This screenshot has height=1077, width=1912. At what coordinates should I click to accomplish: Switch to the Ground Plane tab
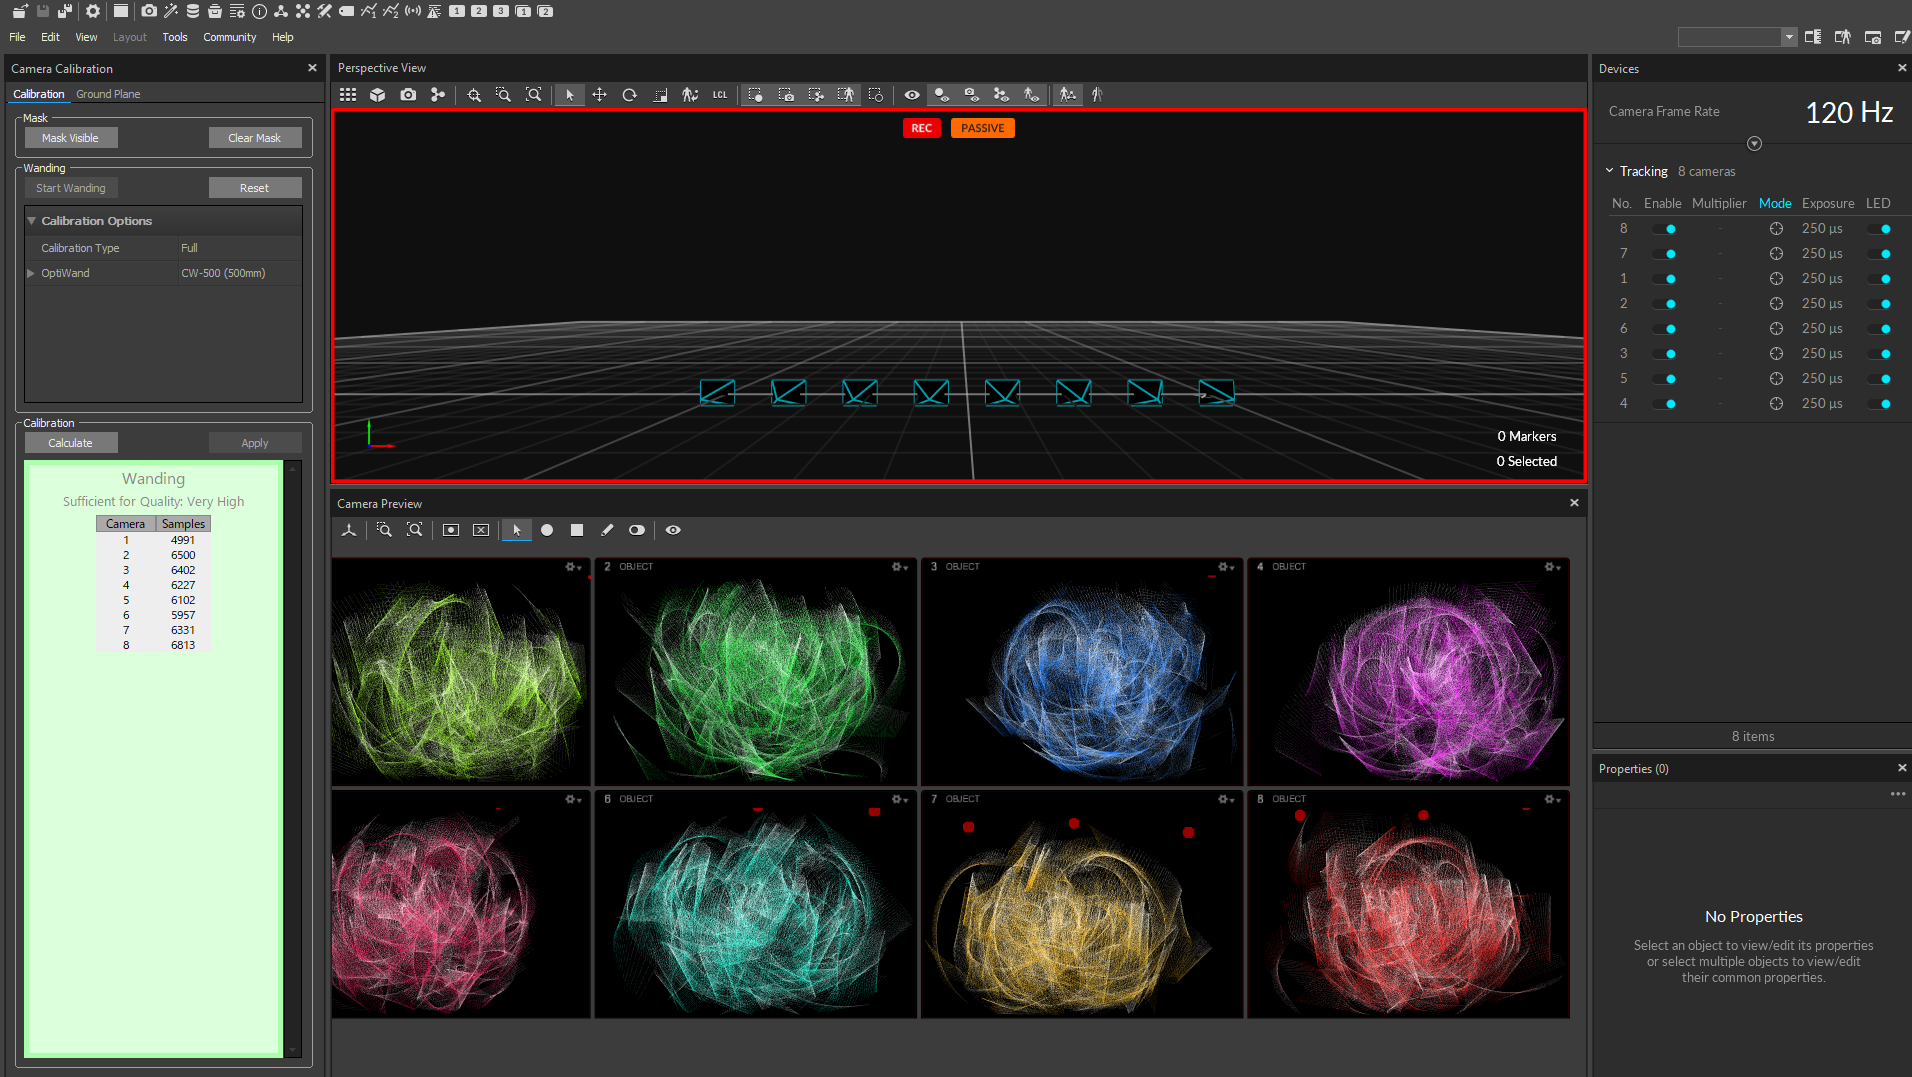pos(108,94)
